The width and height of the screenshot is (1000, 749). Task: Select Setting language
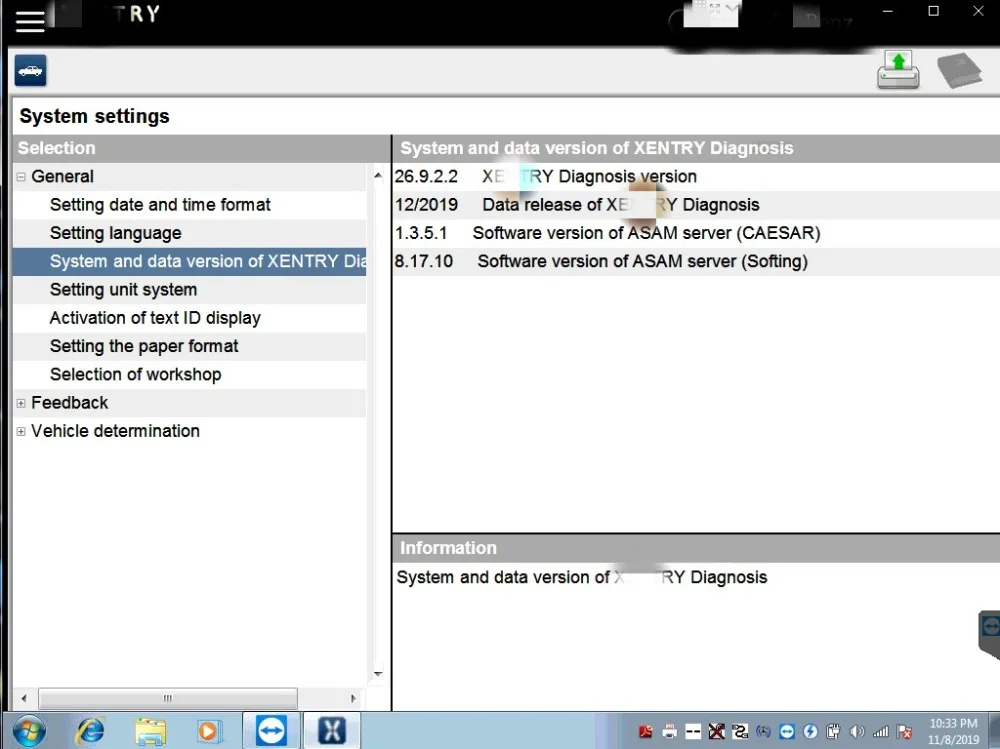click(115, 233)
